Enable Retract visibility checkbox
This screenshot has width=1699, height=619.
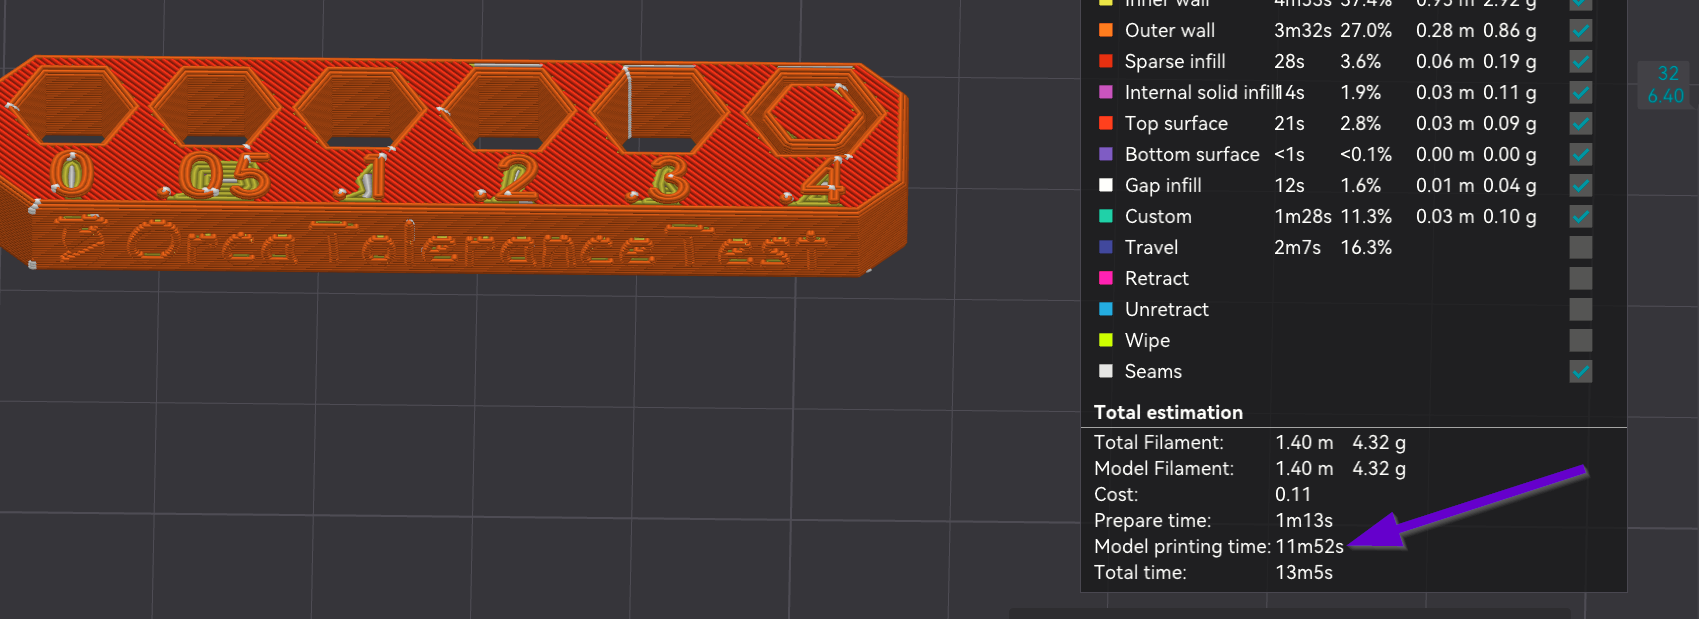click(1581, 279)
